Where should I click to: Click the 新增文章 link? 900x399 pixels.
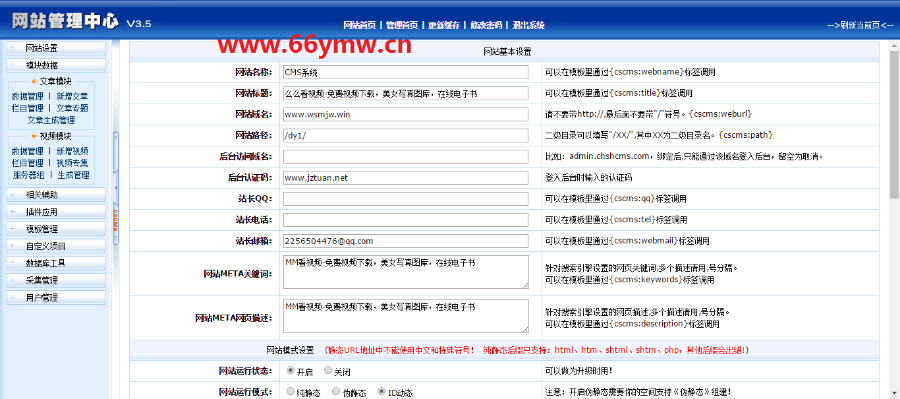(x=72, y=96)
